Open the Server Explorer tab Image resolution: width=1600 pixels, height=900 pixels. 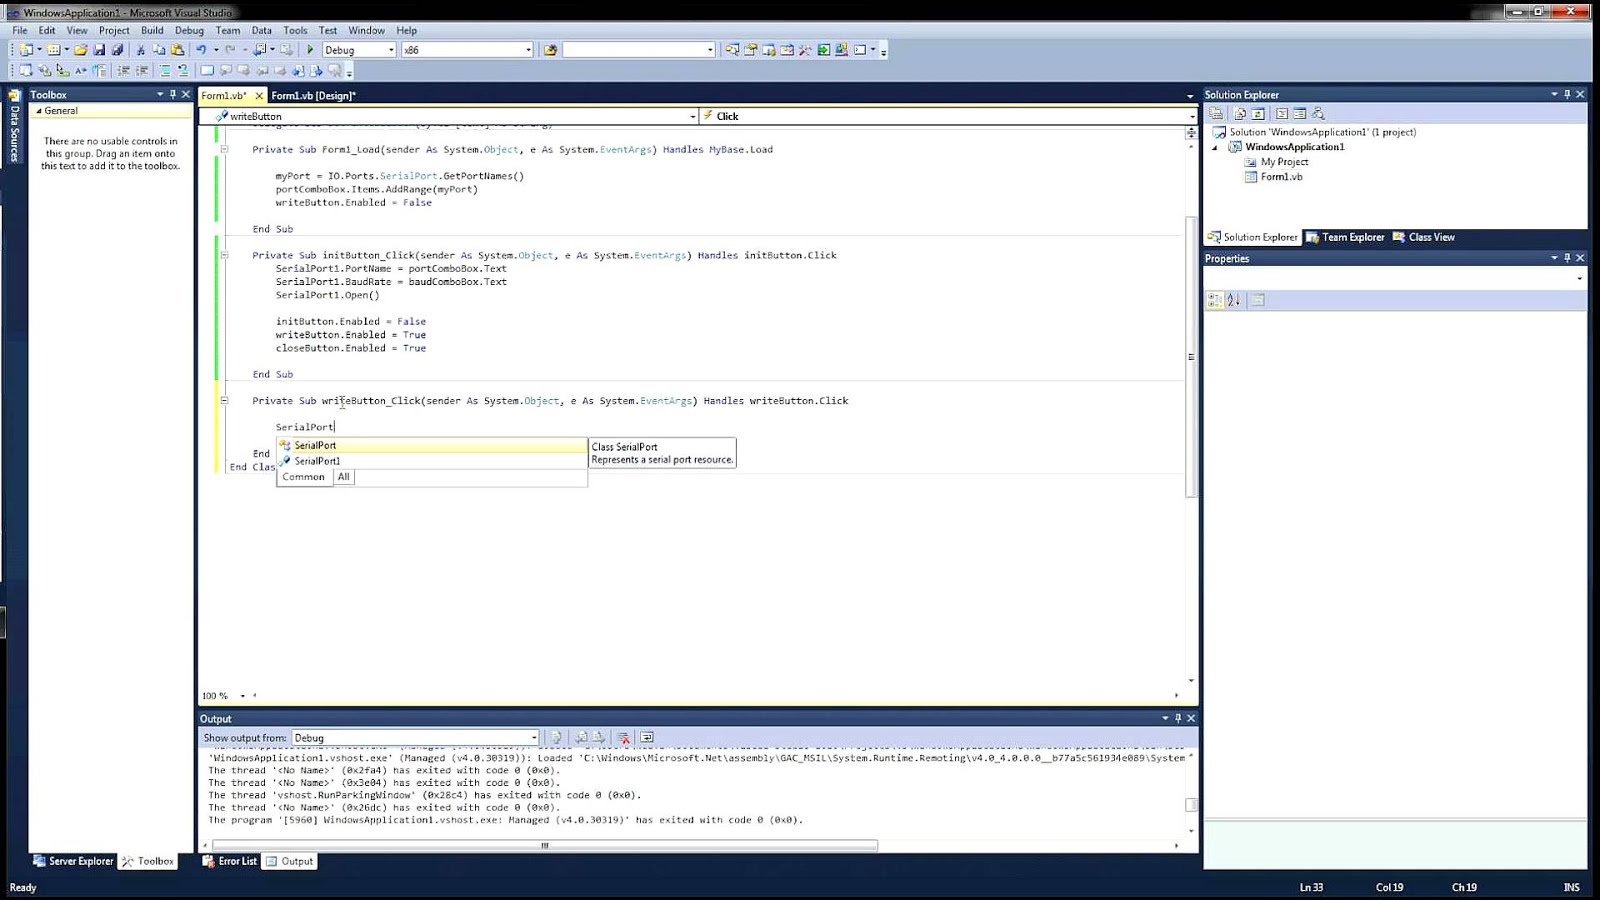click(x=73, y=861)
